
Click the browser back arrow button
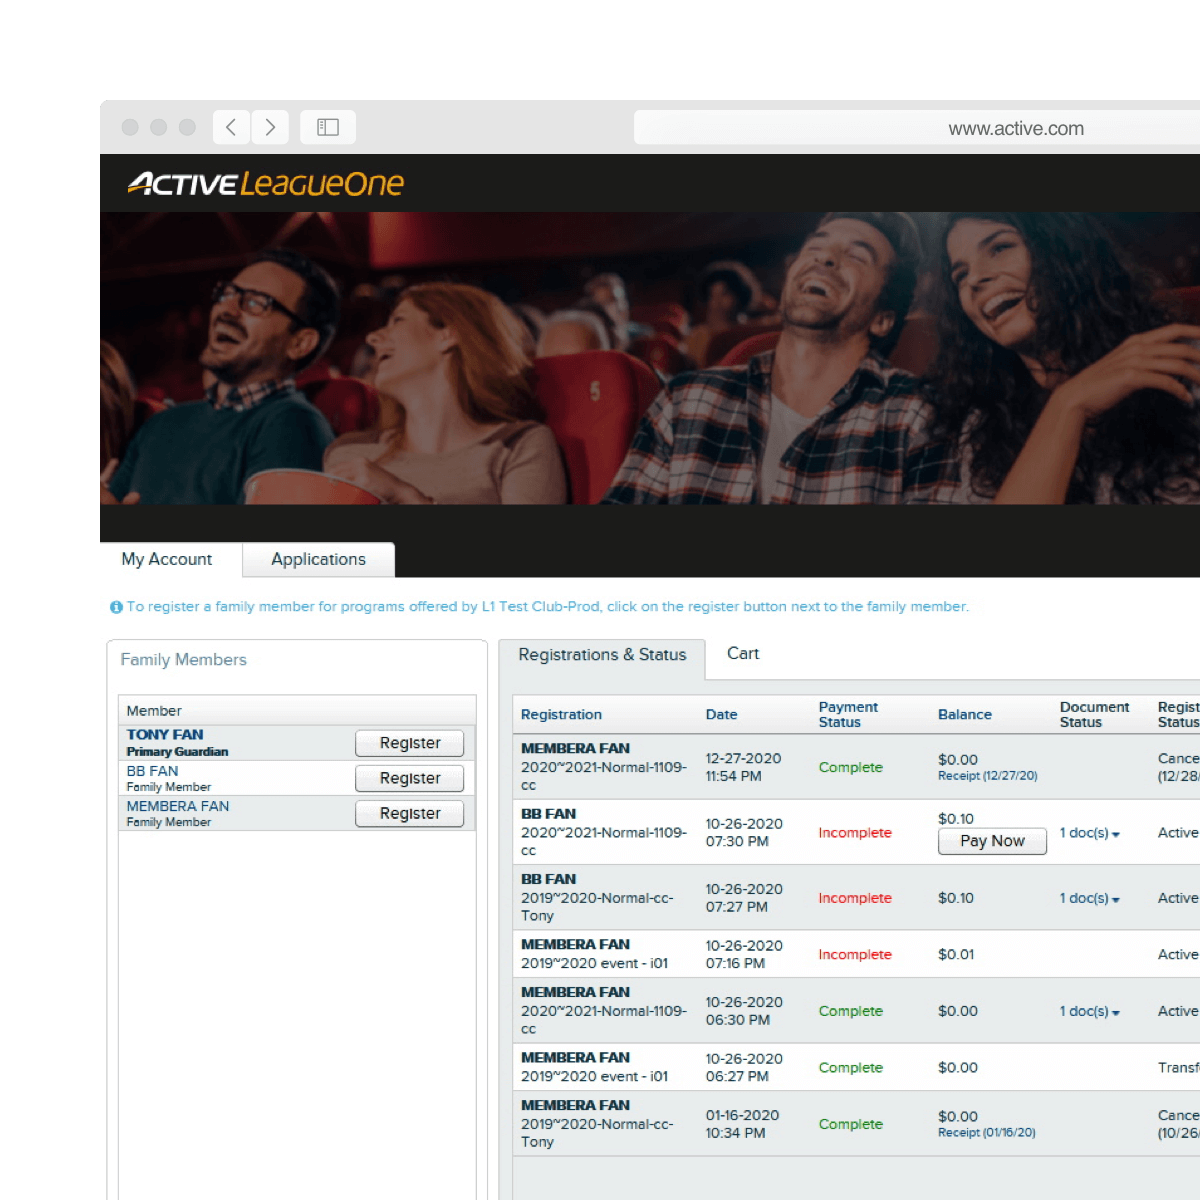point(231,127)
